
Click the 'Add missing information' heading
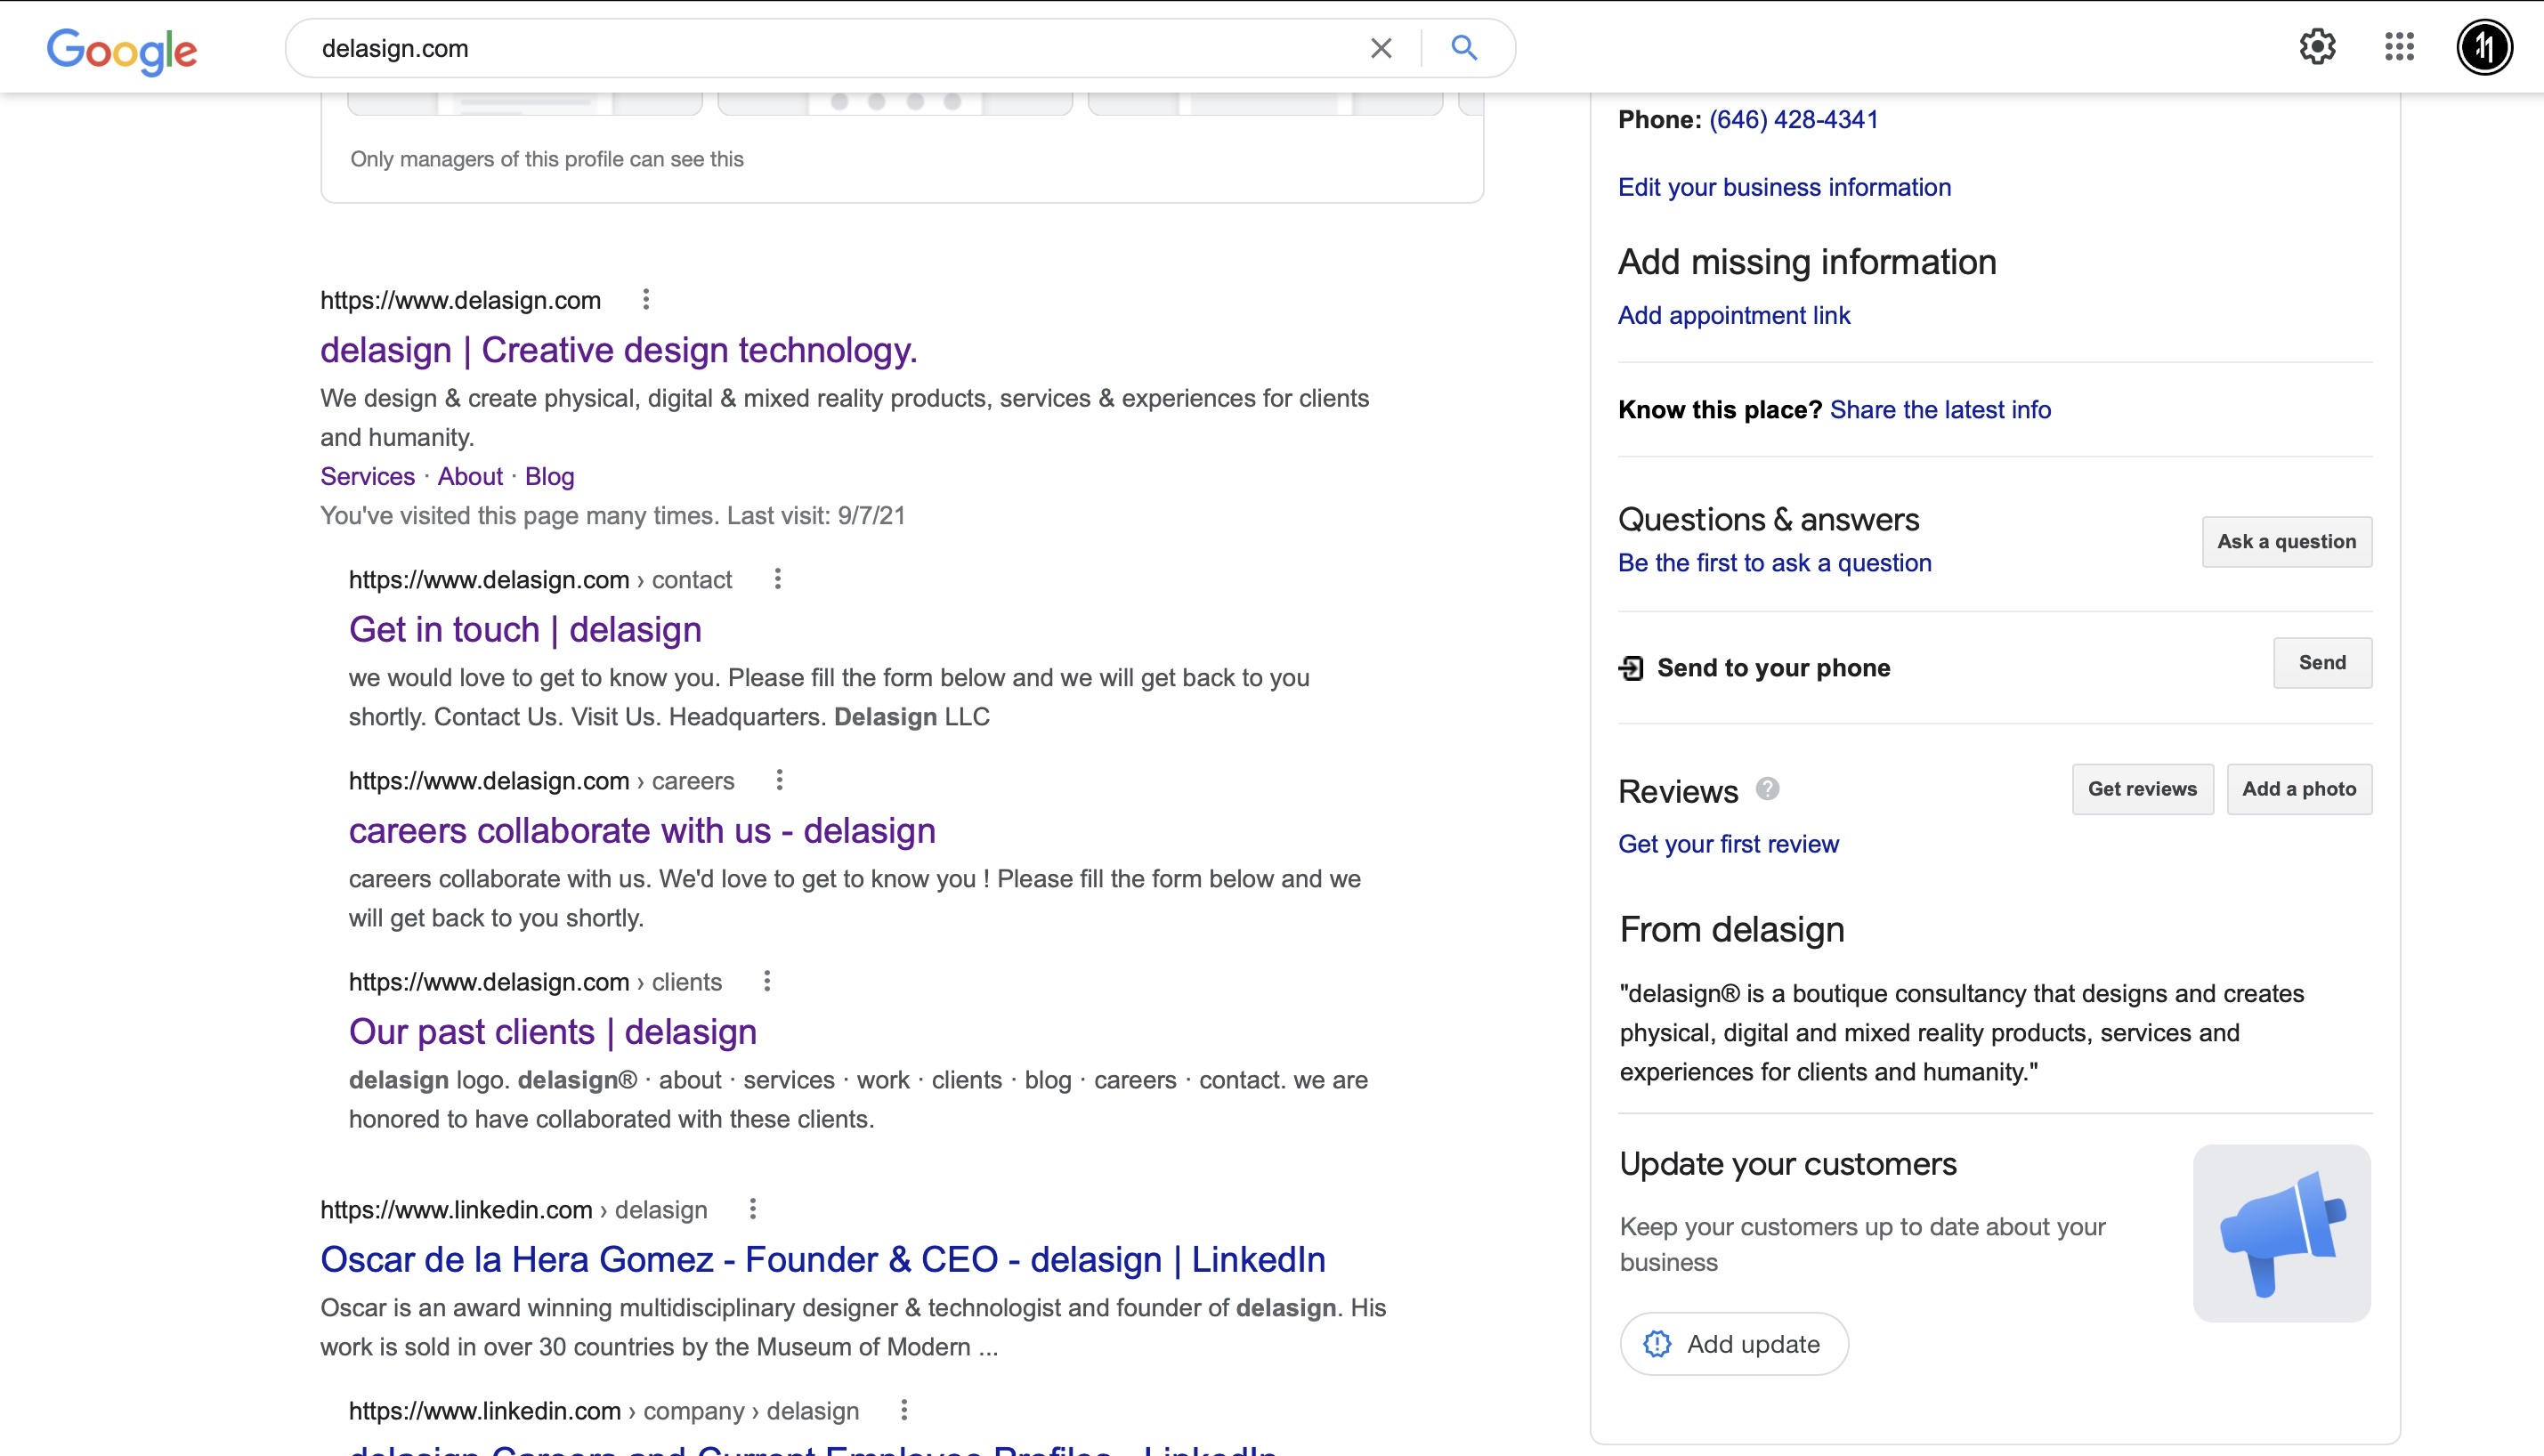click(x=1807, y=262)
